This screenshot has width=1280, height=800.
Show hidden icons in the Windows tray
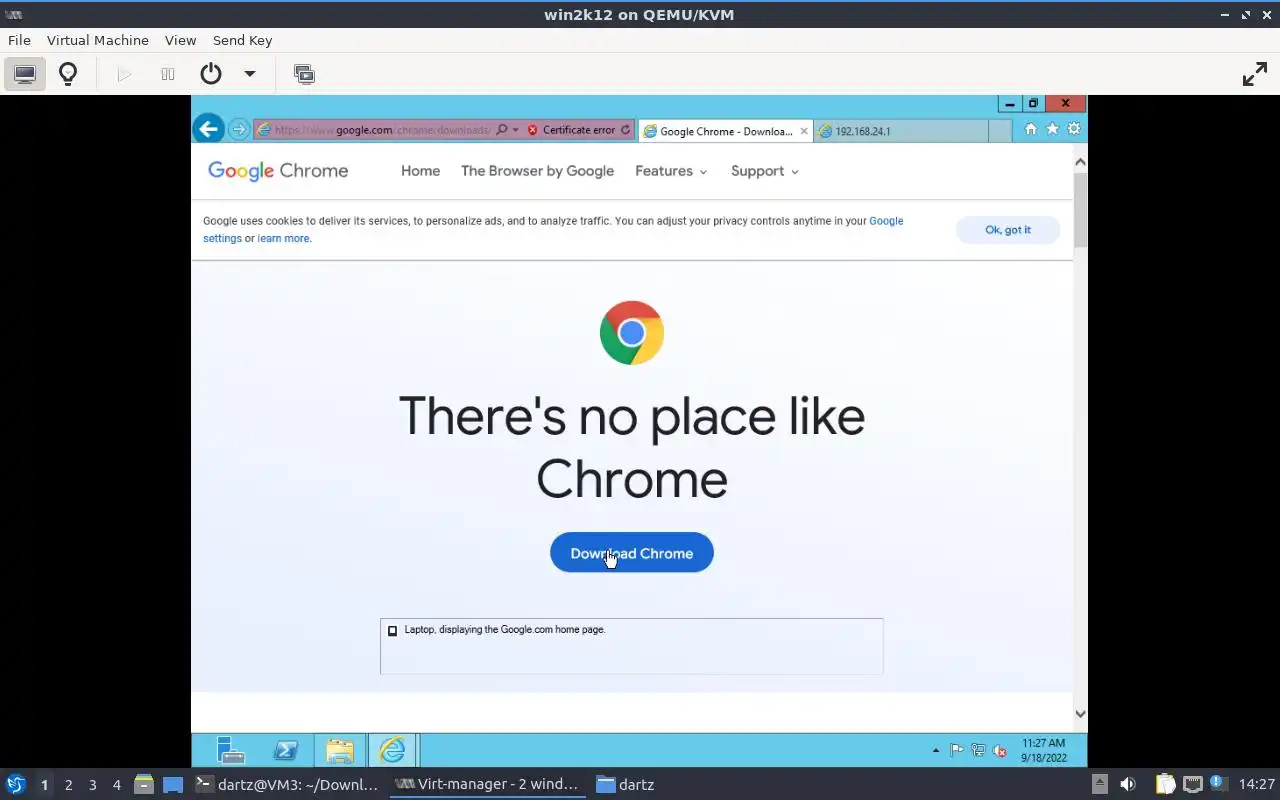[x=936, y=750]
